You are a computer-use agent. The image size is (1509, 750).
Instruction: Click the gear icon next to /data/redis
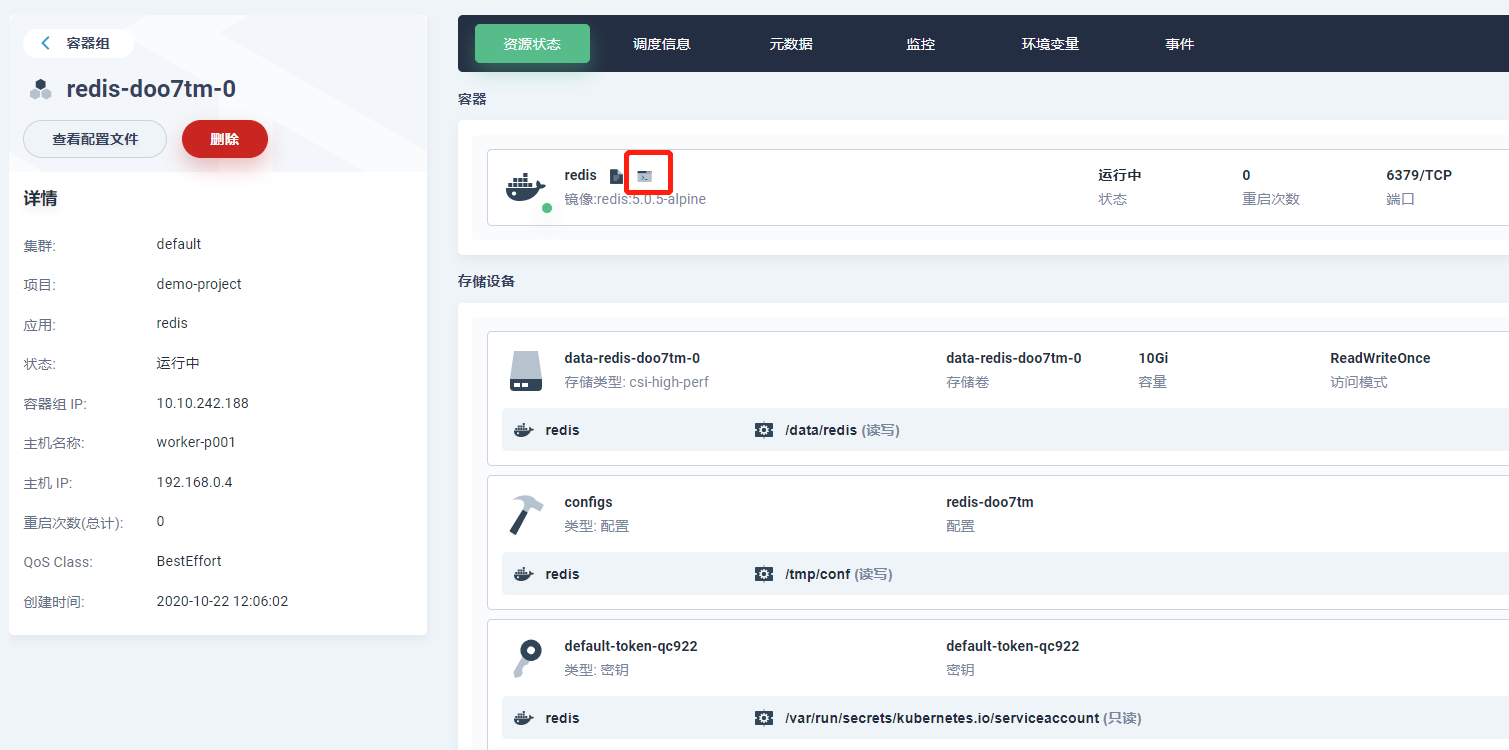pos(764,430)
